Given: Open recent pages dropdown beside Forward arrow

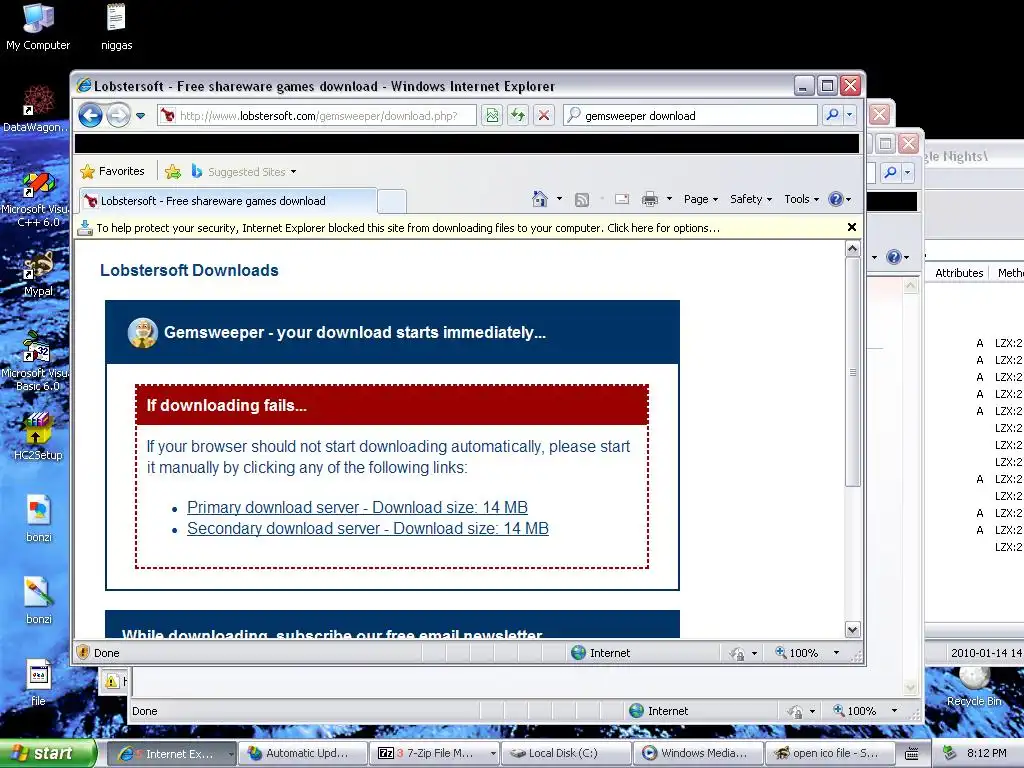Looking at the screenshot, I should (140, 116).
